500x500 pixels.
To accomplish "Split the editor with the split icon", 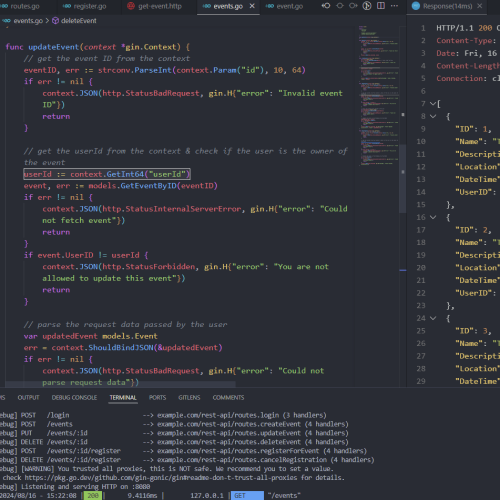I will pyautogui.click(x=381, y=6).
